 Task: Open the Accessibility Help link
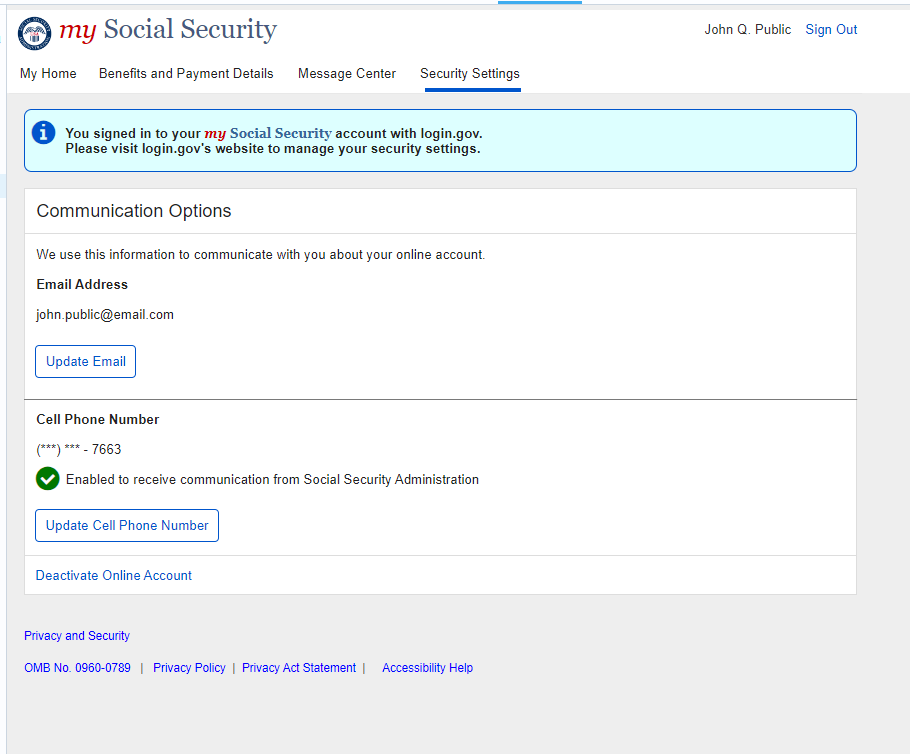[427, 668]
